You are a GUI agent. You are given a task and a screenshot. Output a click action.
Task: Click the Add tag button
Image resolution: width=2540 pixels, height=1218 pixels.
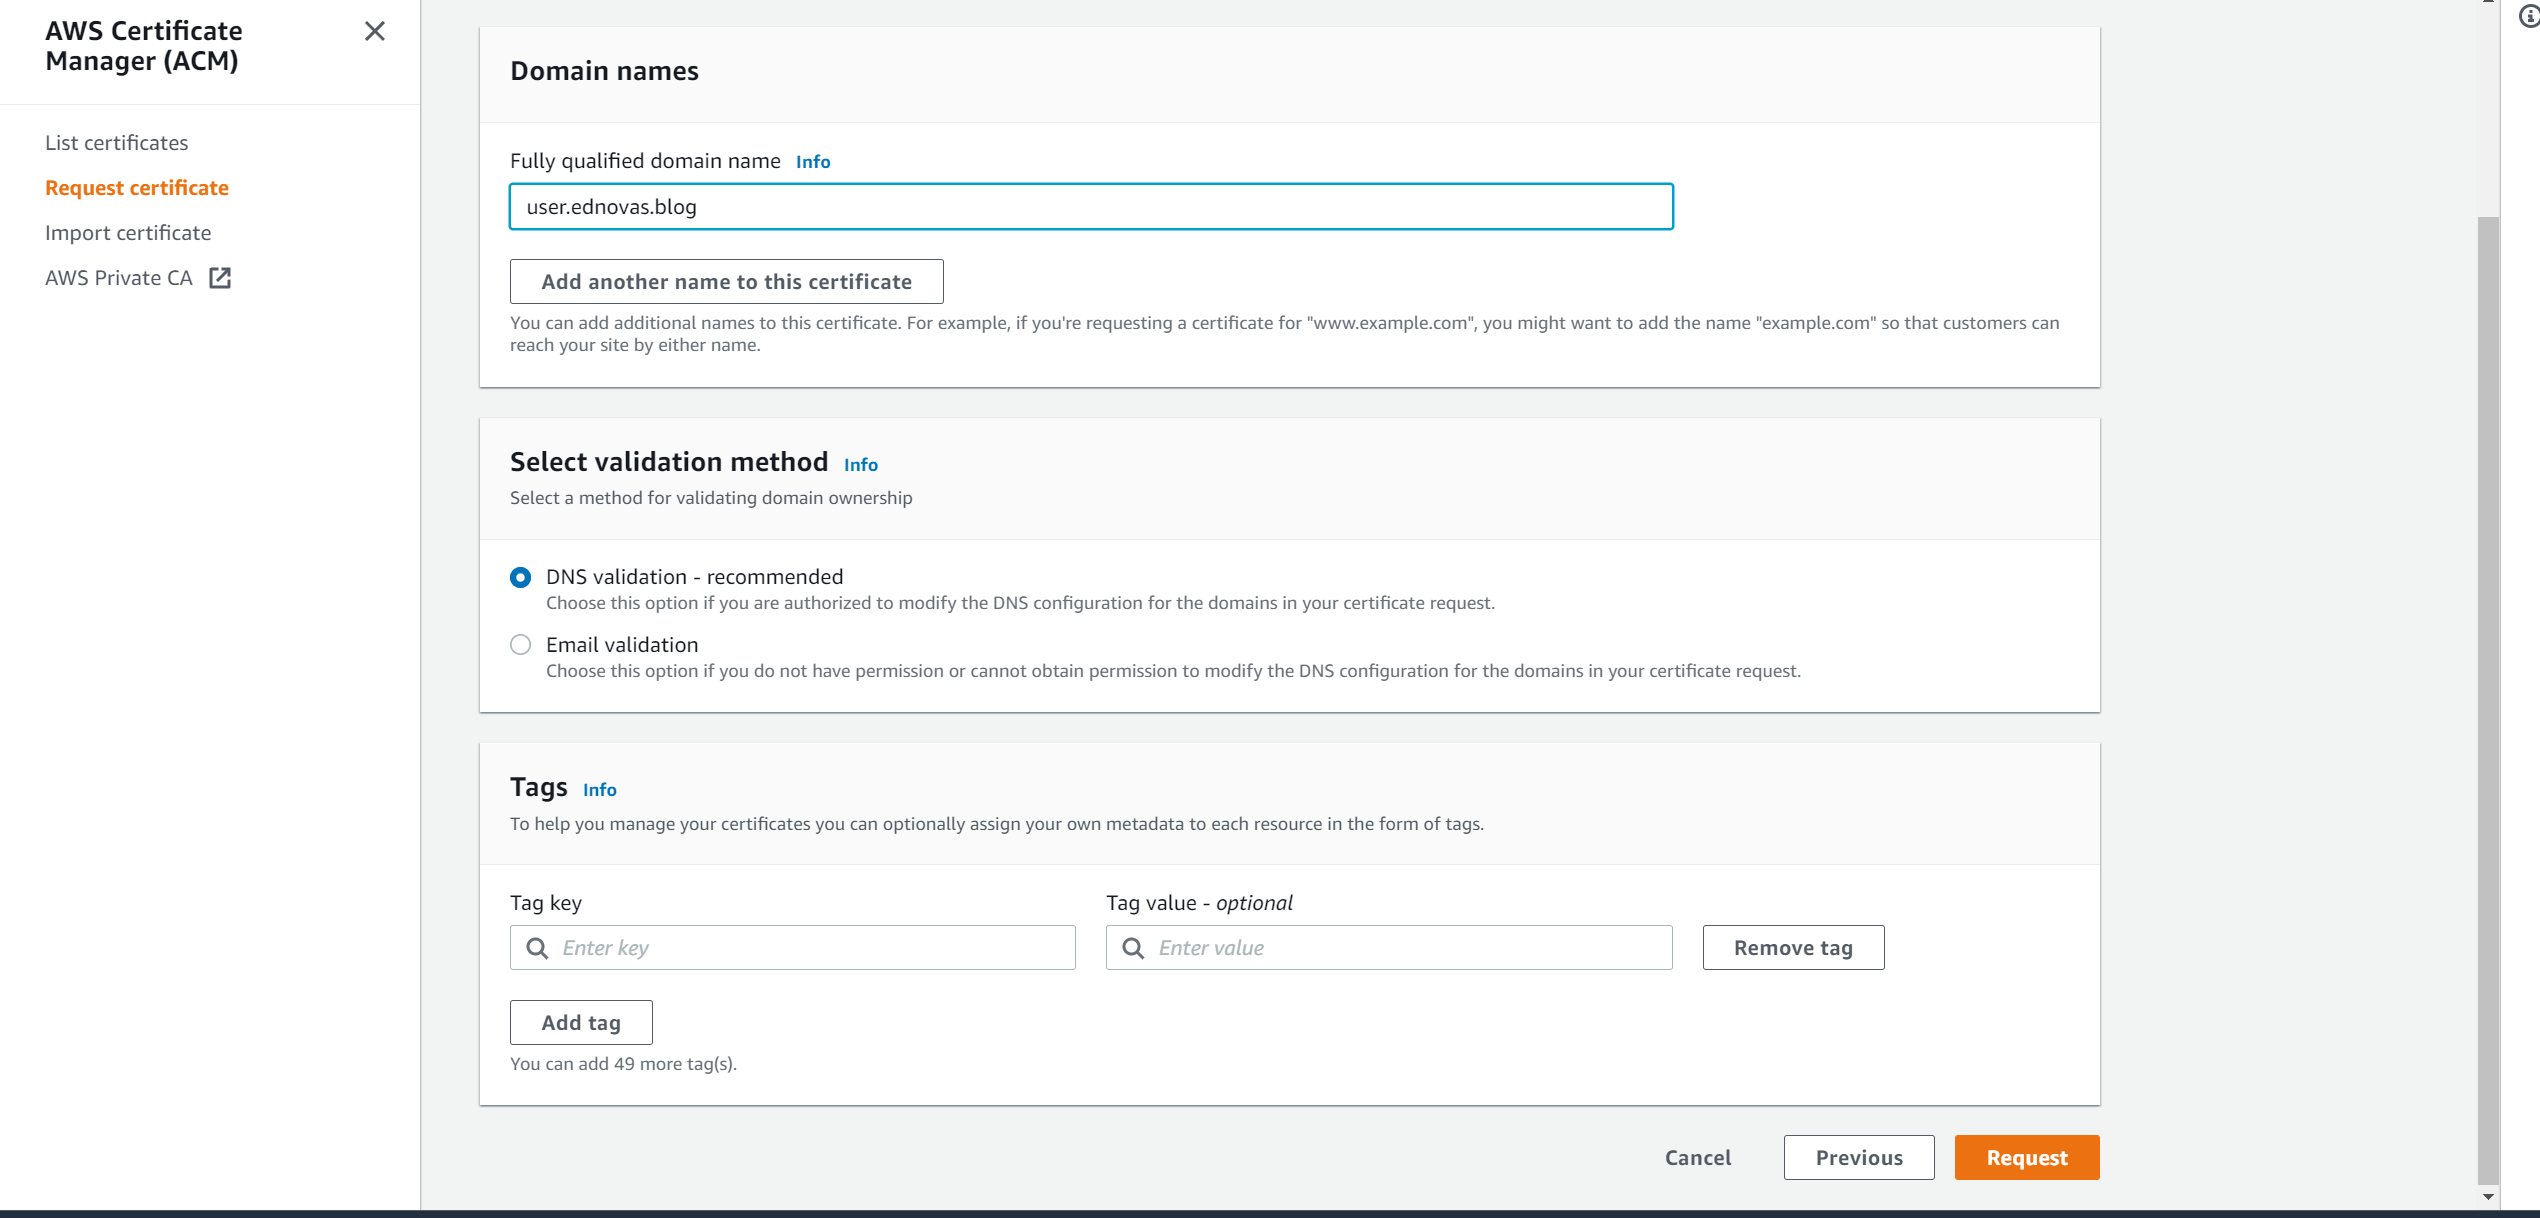coord(580,1022)
